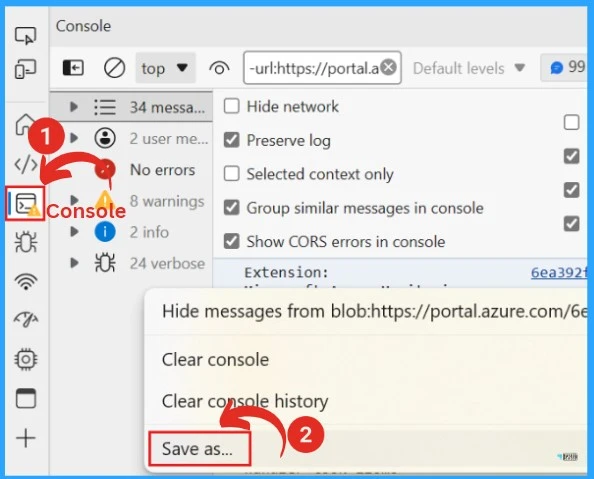Screen dimensions: 594x479
Task: Click the verbose bug icon in sidebar list
Action: pos(105,263)
